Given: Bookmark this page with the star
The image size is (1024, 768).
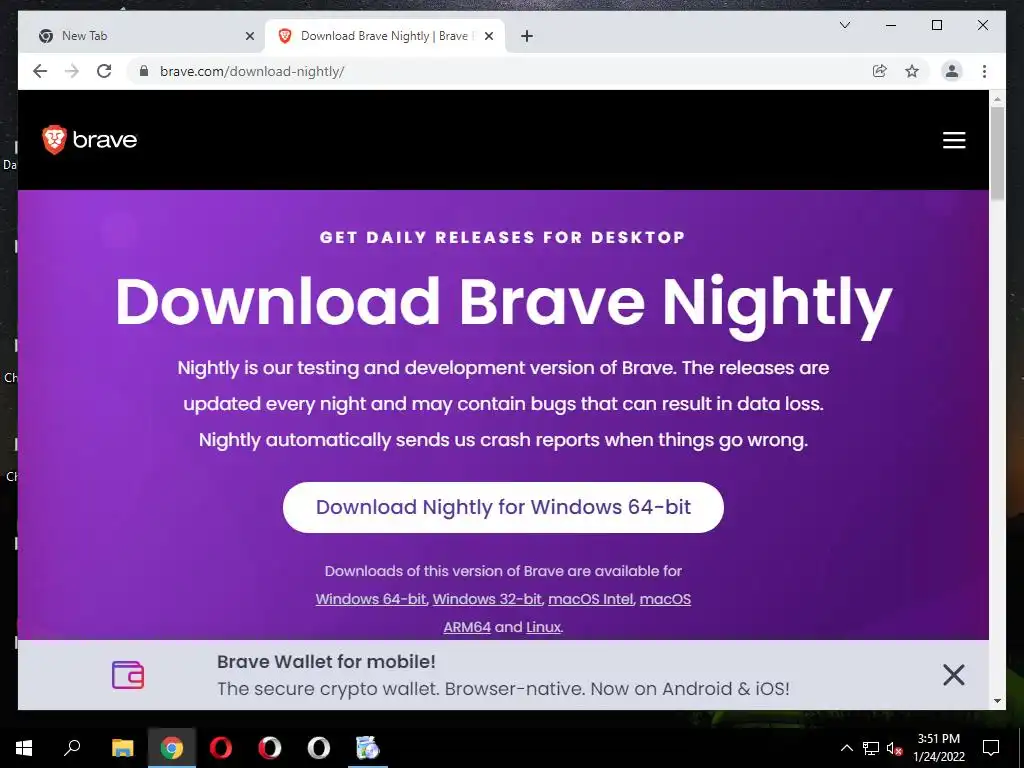Looking at the screenshot, I should [x=912, y=71].
